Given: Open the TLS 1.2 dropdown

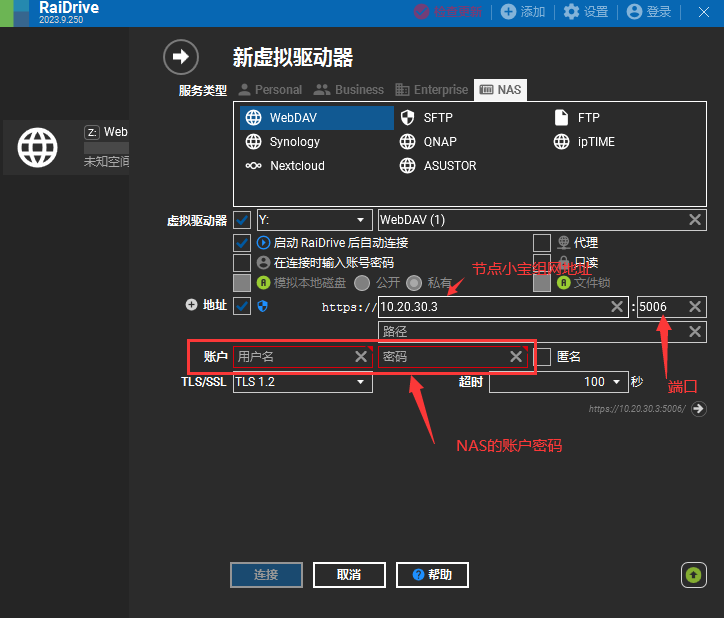Looking at the screenshot, I should [302, 382].
